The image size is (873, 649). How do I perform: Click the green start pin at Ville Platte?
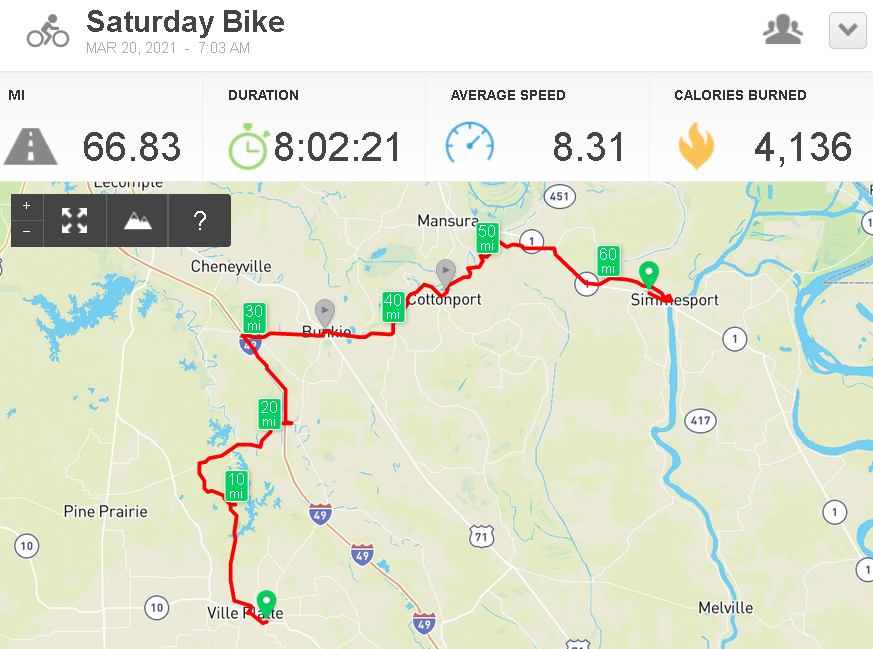[266, 604]
